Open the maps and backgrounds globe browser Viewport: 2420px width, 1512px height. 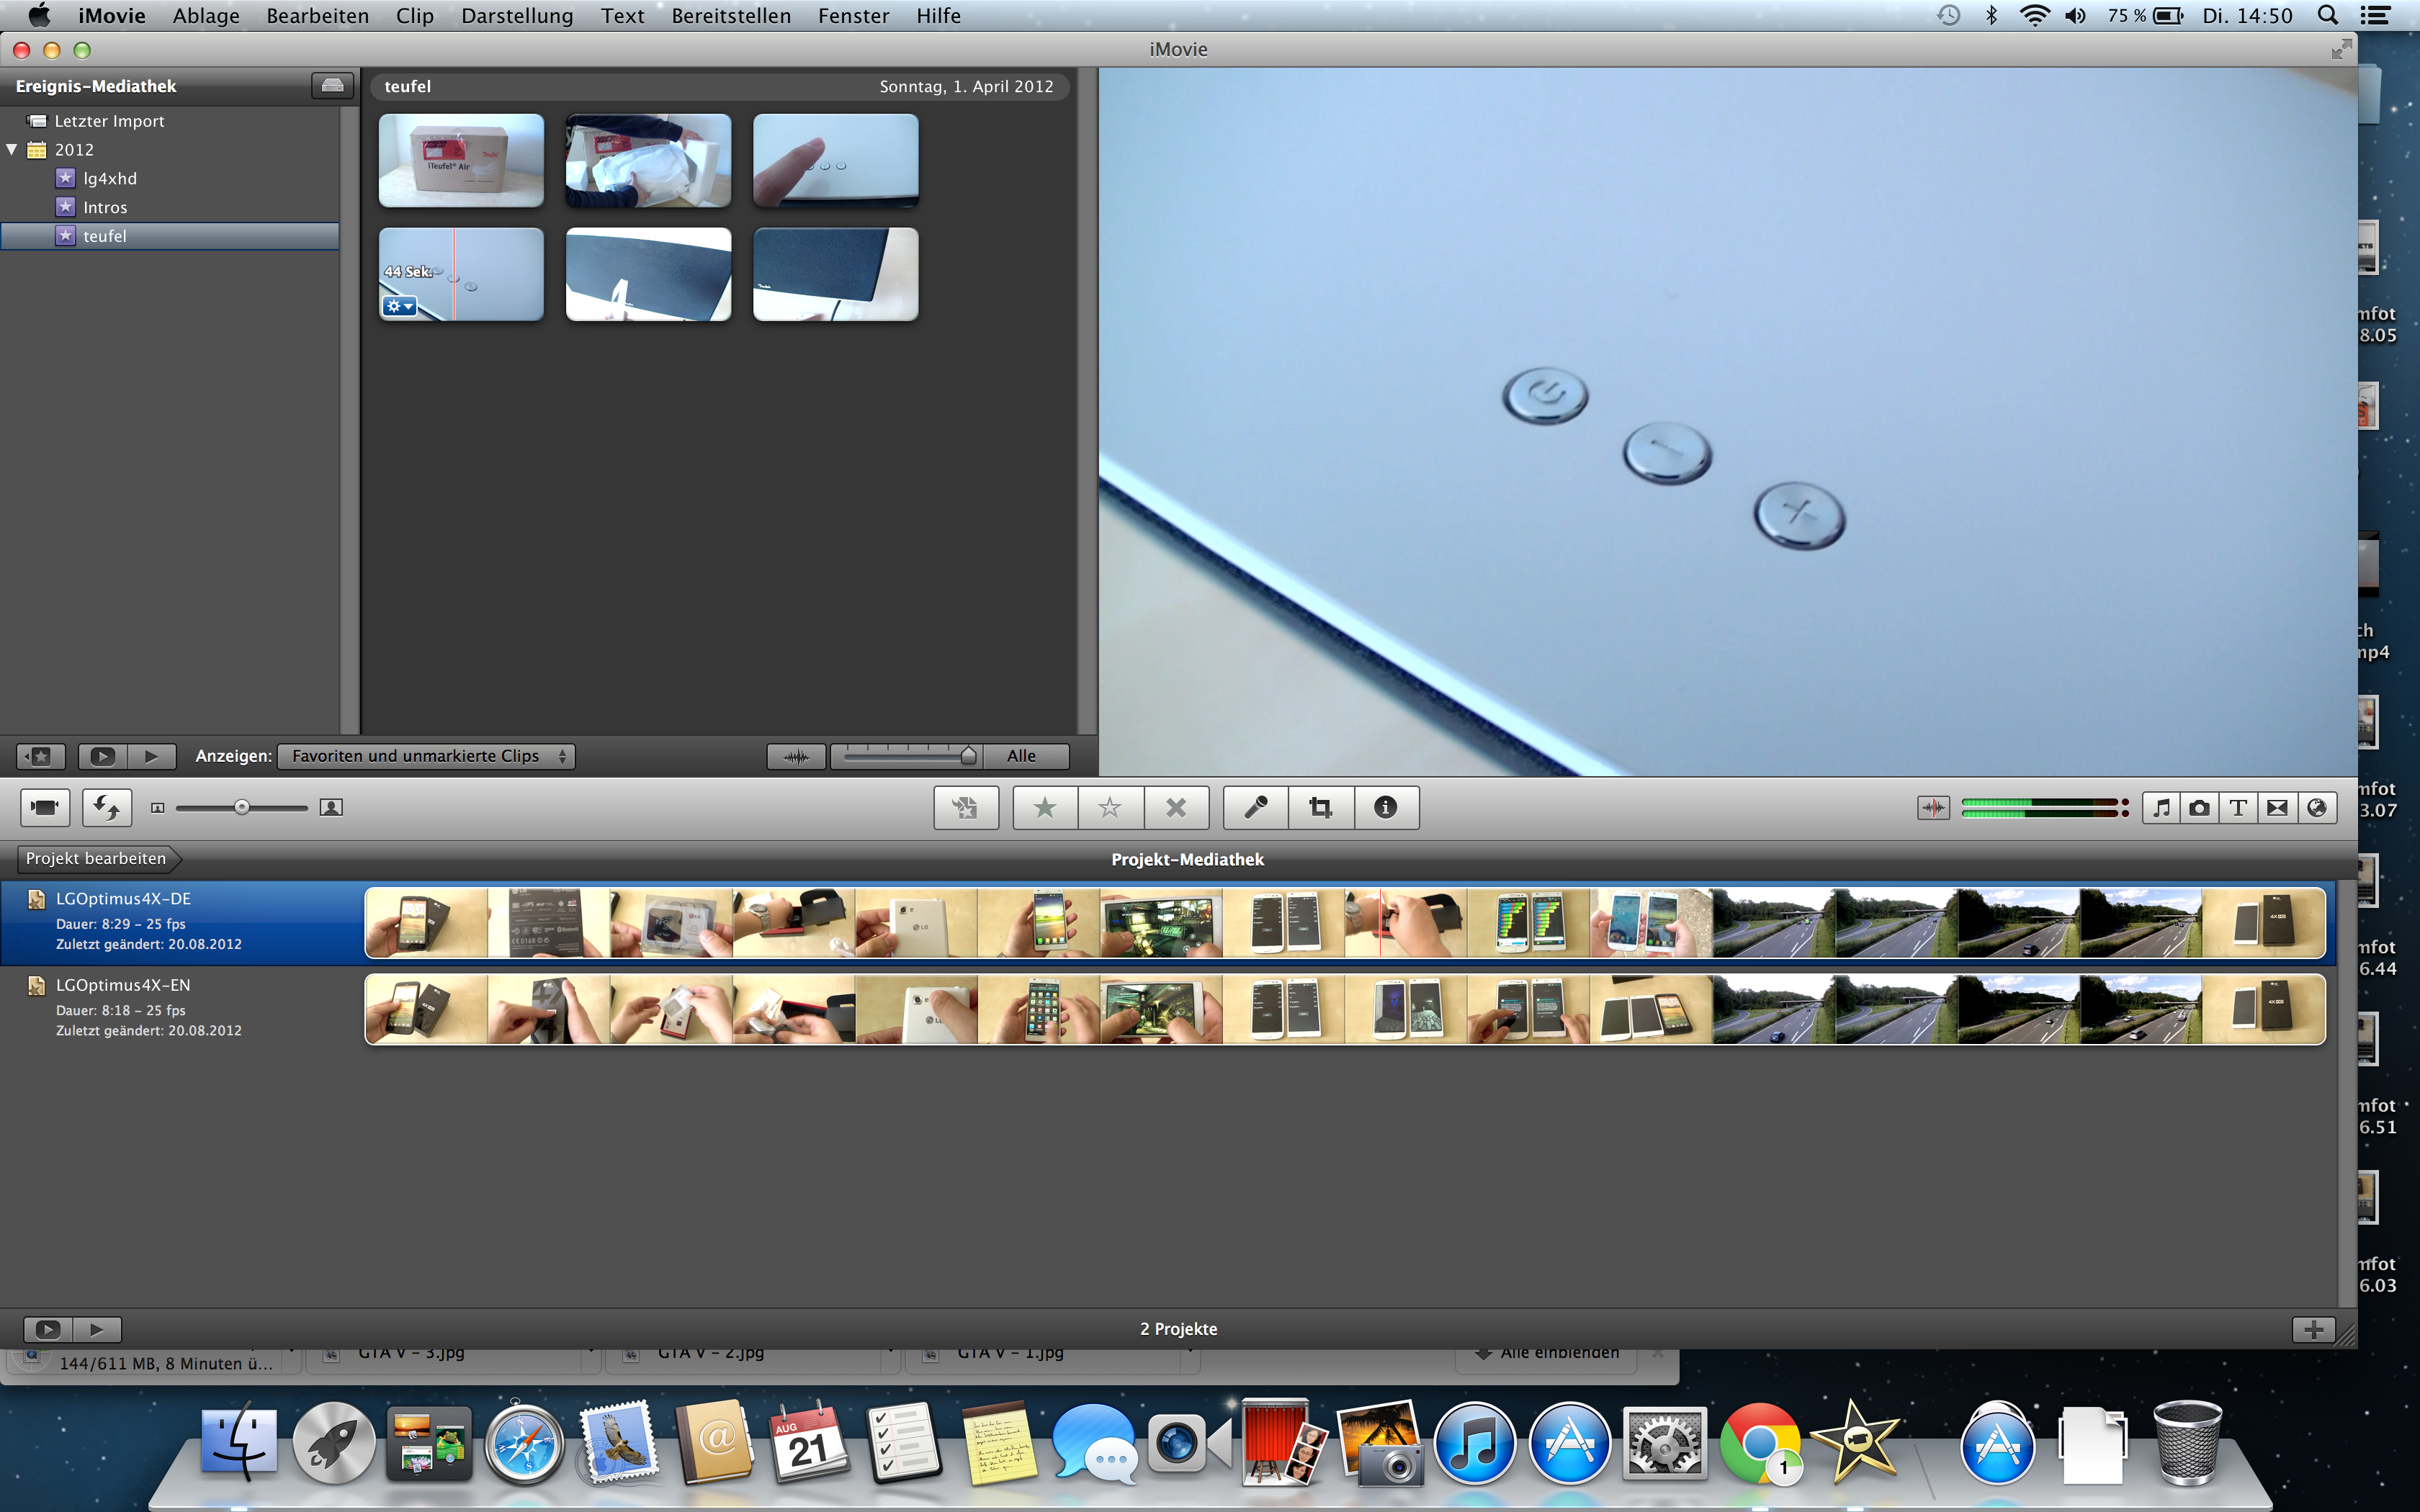tap(2317, 807)
